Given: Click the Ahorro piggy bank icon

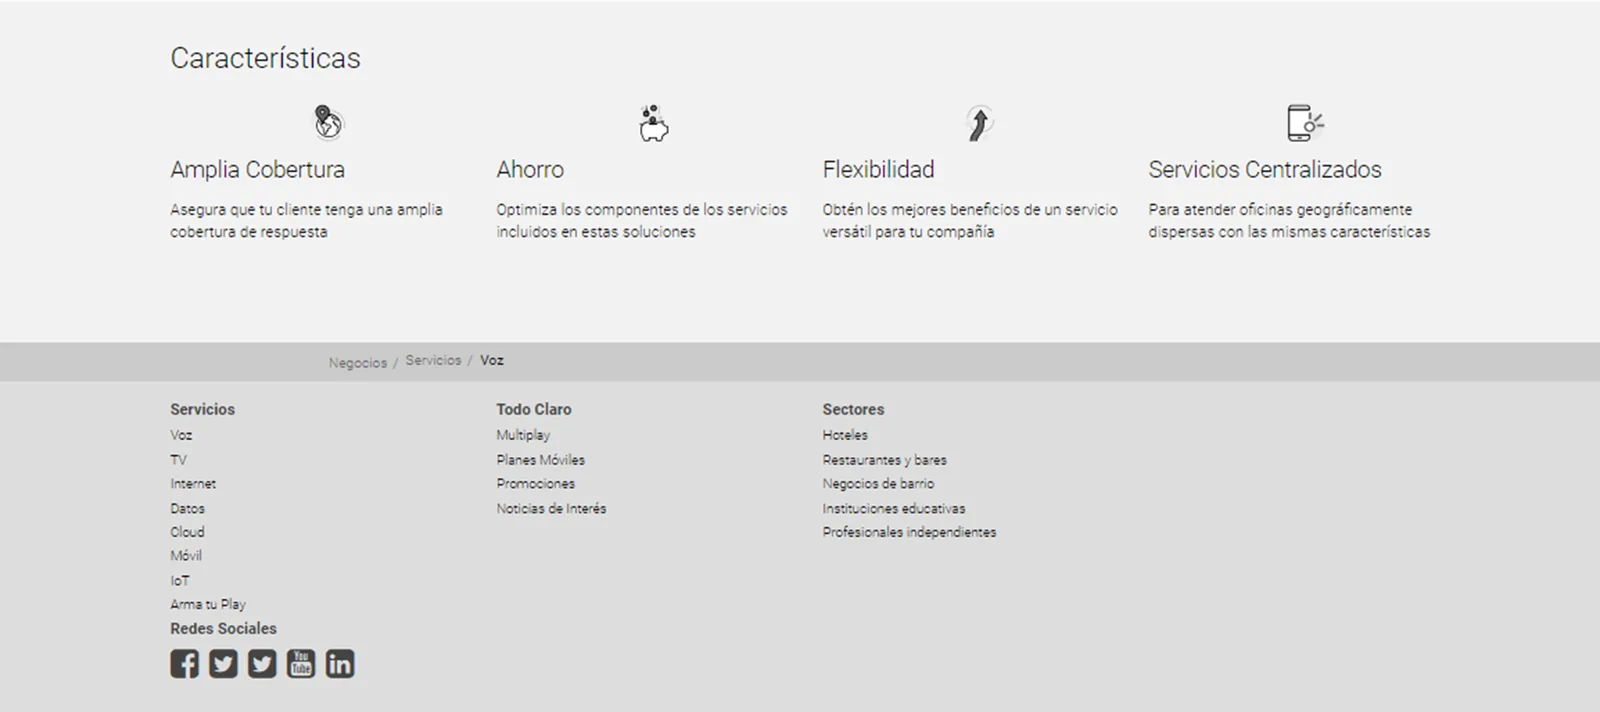Looking at the screenshot, I should [x=654, y=123].
